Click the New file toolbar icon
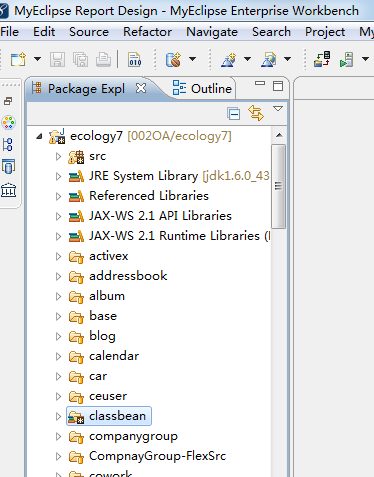 [x=18, y=60]
